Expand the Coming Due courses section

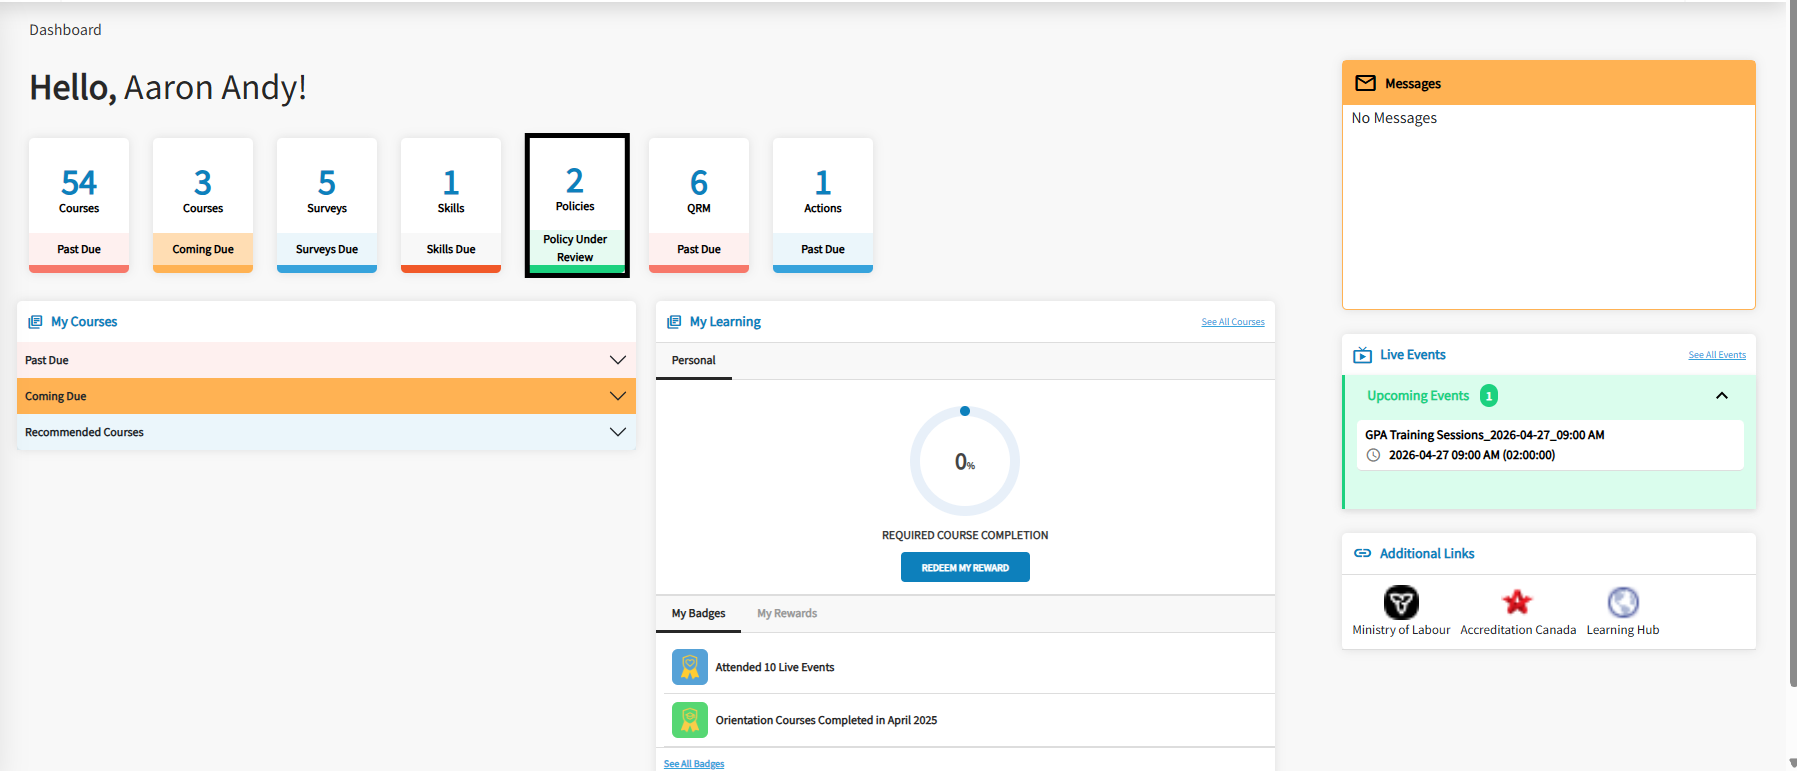coord(326,396)
